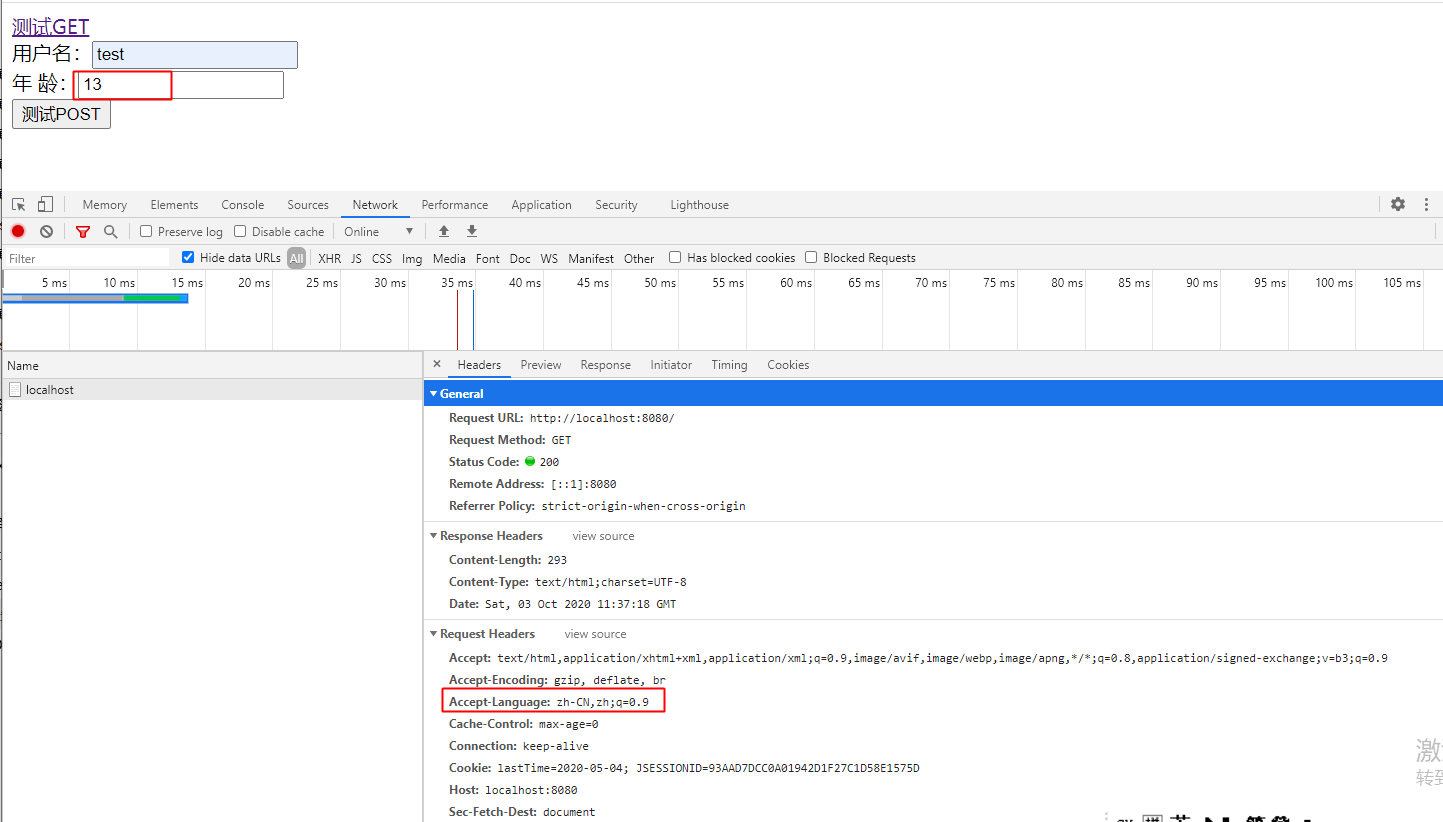This screenshot has height=822, width=1443.
Task: Switch to the Elements tab
Action: point(175,205)
